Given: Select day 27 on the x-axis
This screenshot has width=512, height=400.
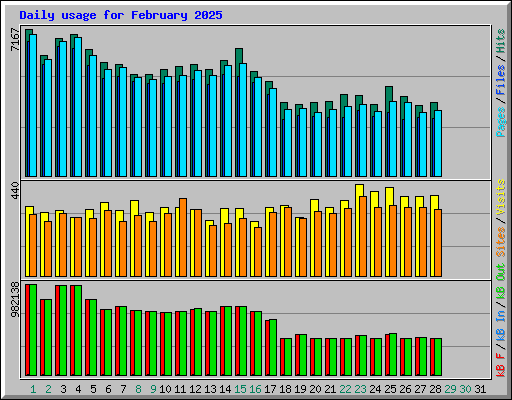Looking at the screenshot, I should point(420,389).
